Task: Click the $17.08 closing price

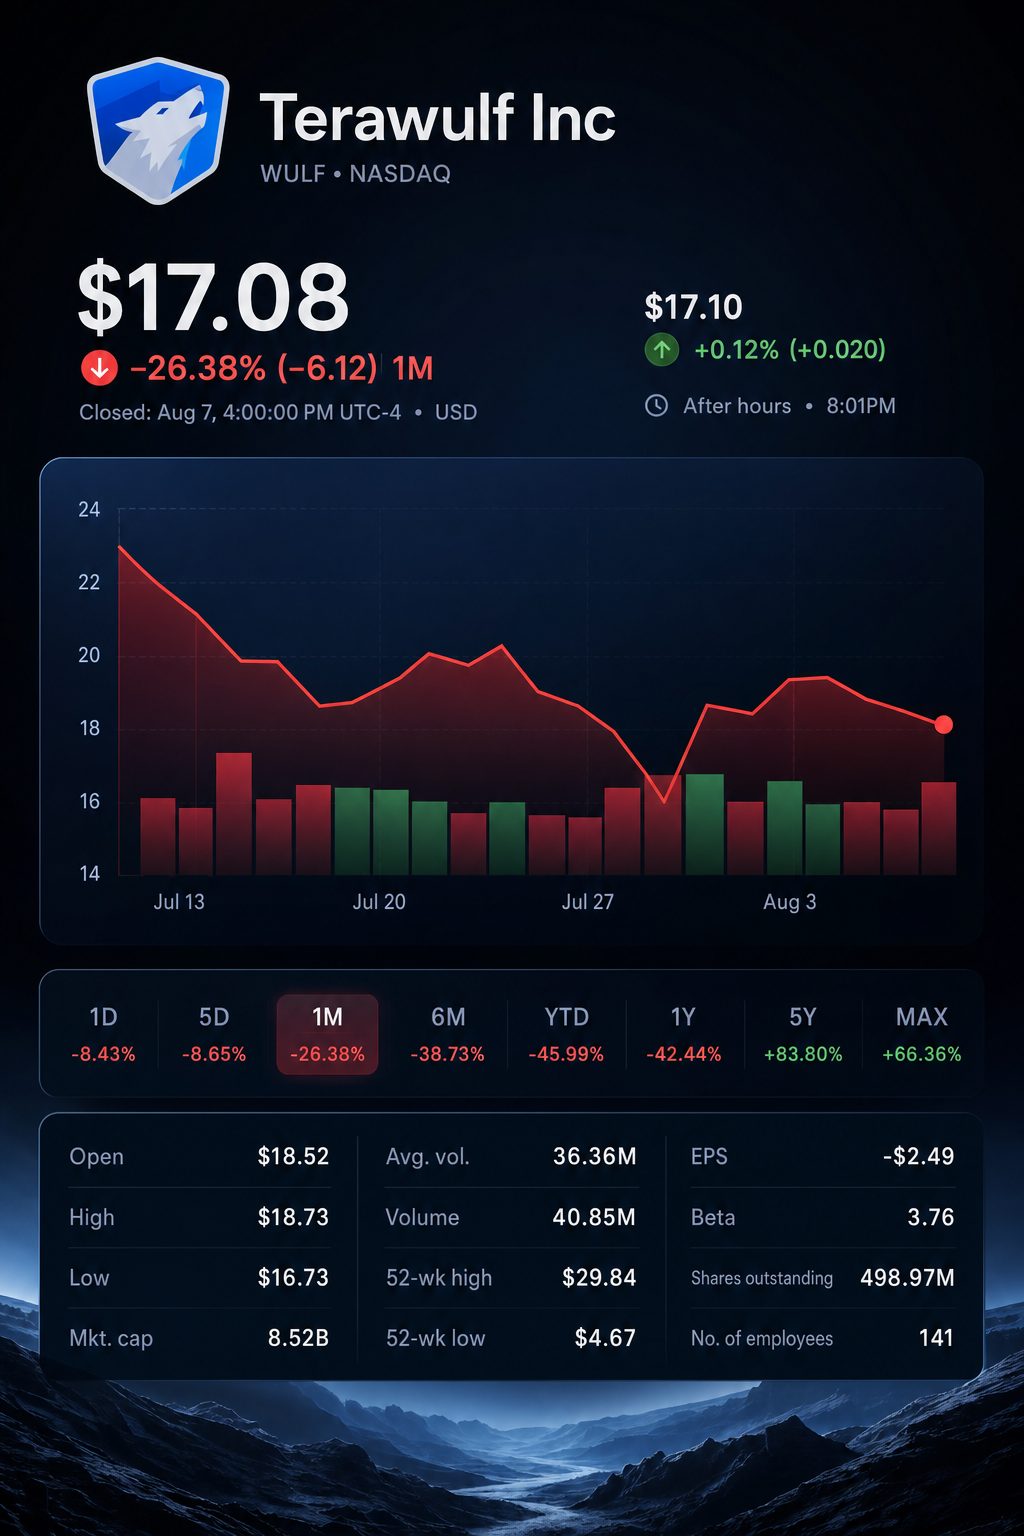Action: click(x=214, y=297)
